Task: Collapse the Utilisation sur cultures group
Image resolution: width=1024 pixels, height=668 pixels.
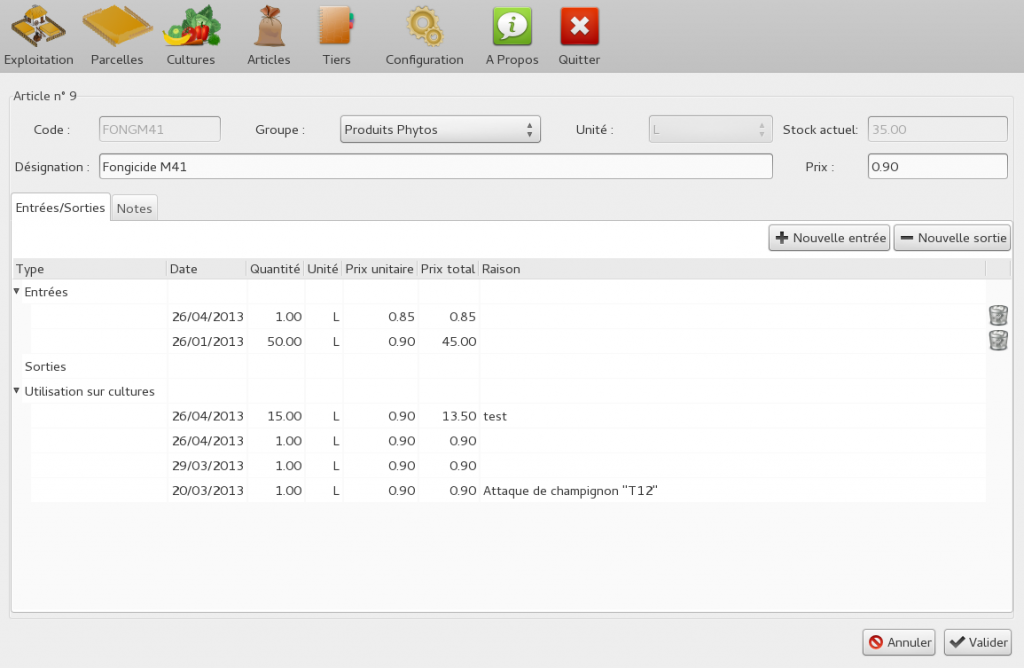Action: pyautogui.click(x=16, y=390)
